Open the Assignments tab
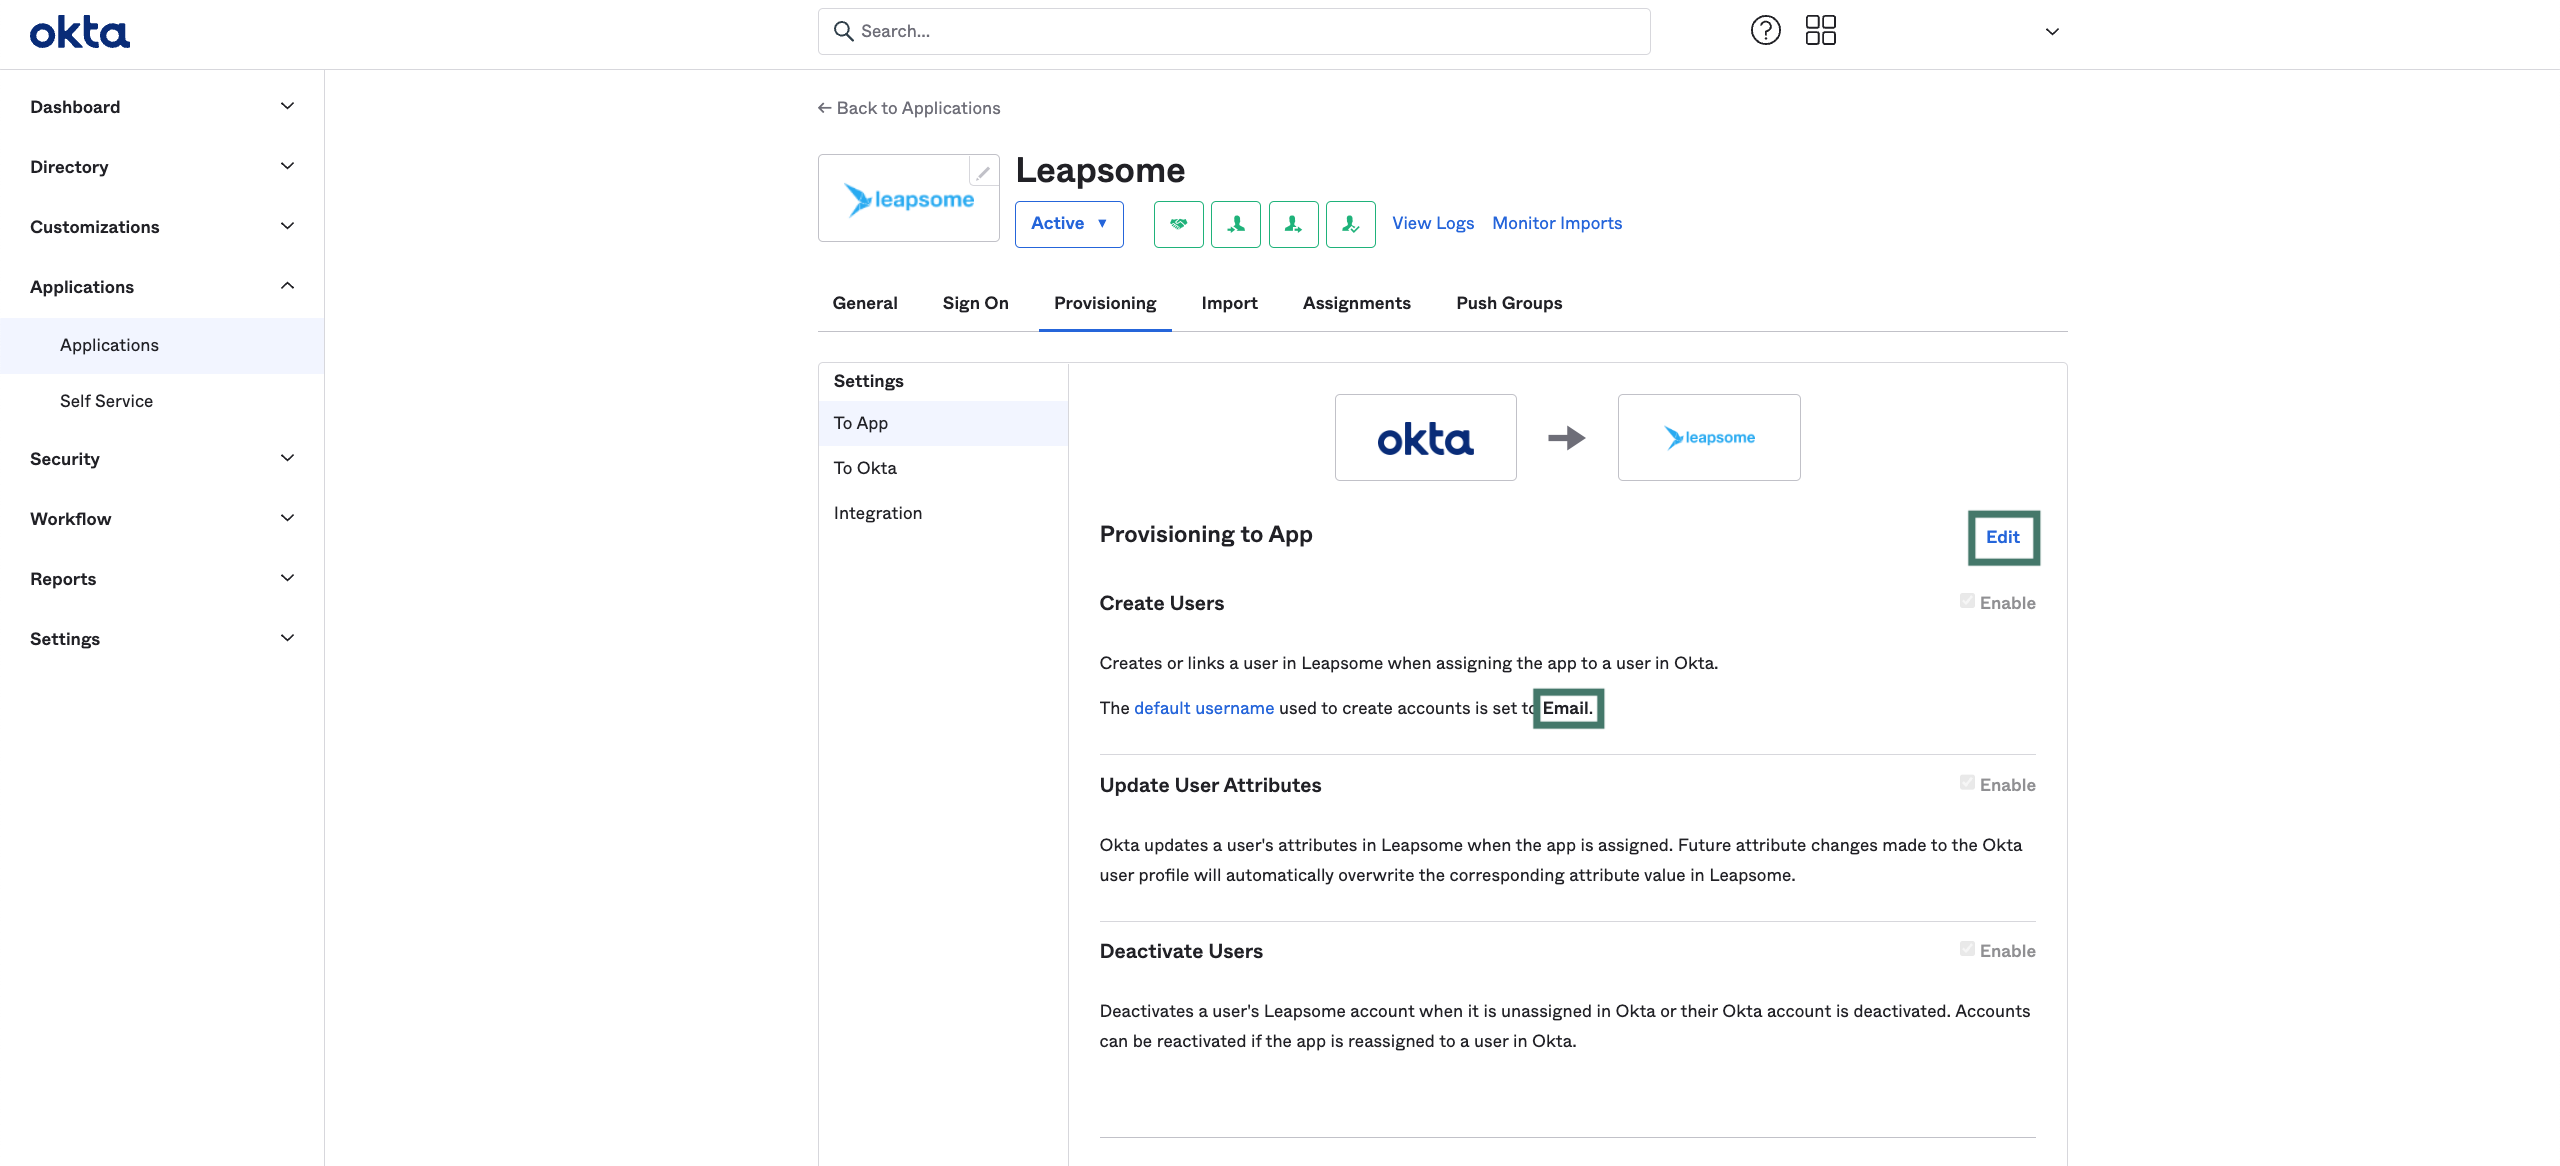Screen dimensions: 2560x1166 click(1356, 303)
